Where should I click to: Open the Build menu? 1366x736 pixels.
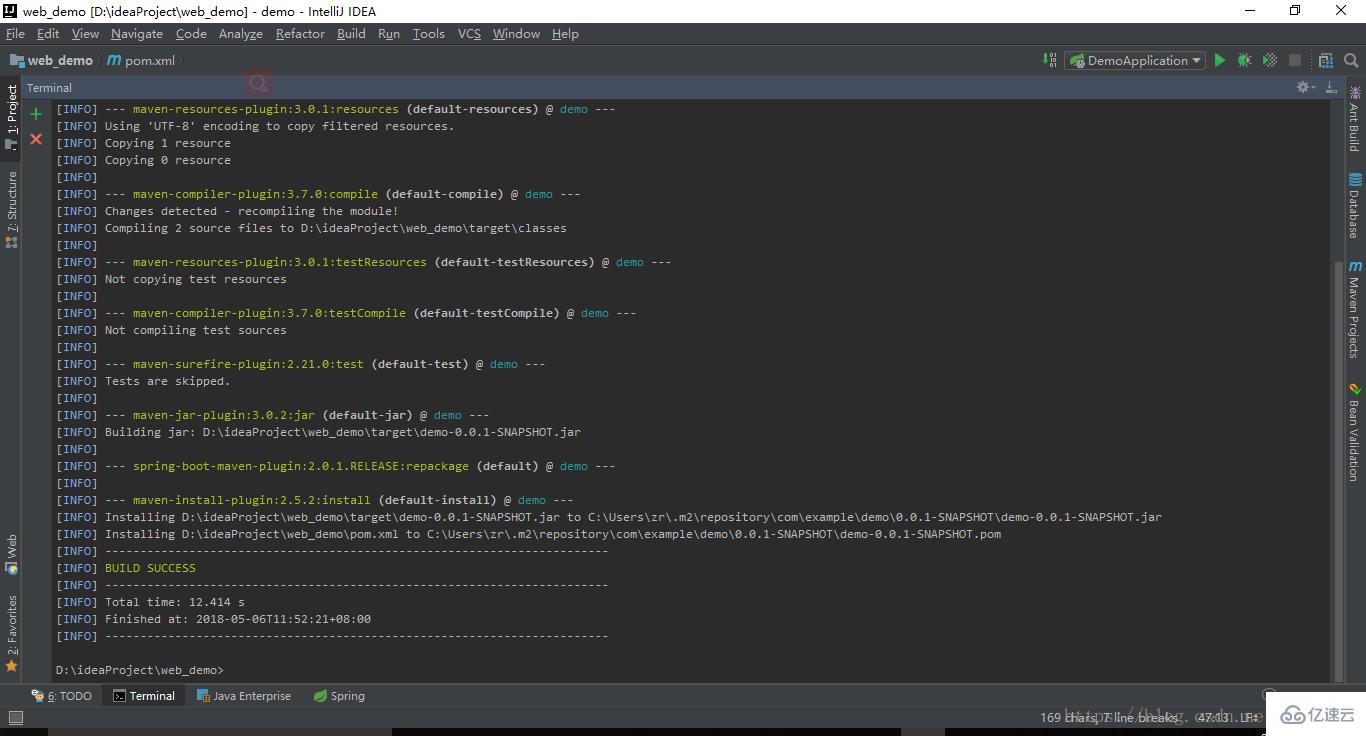point(351,33)
